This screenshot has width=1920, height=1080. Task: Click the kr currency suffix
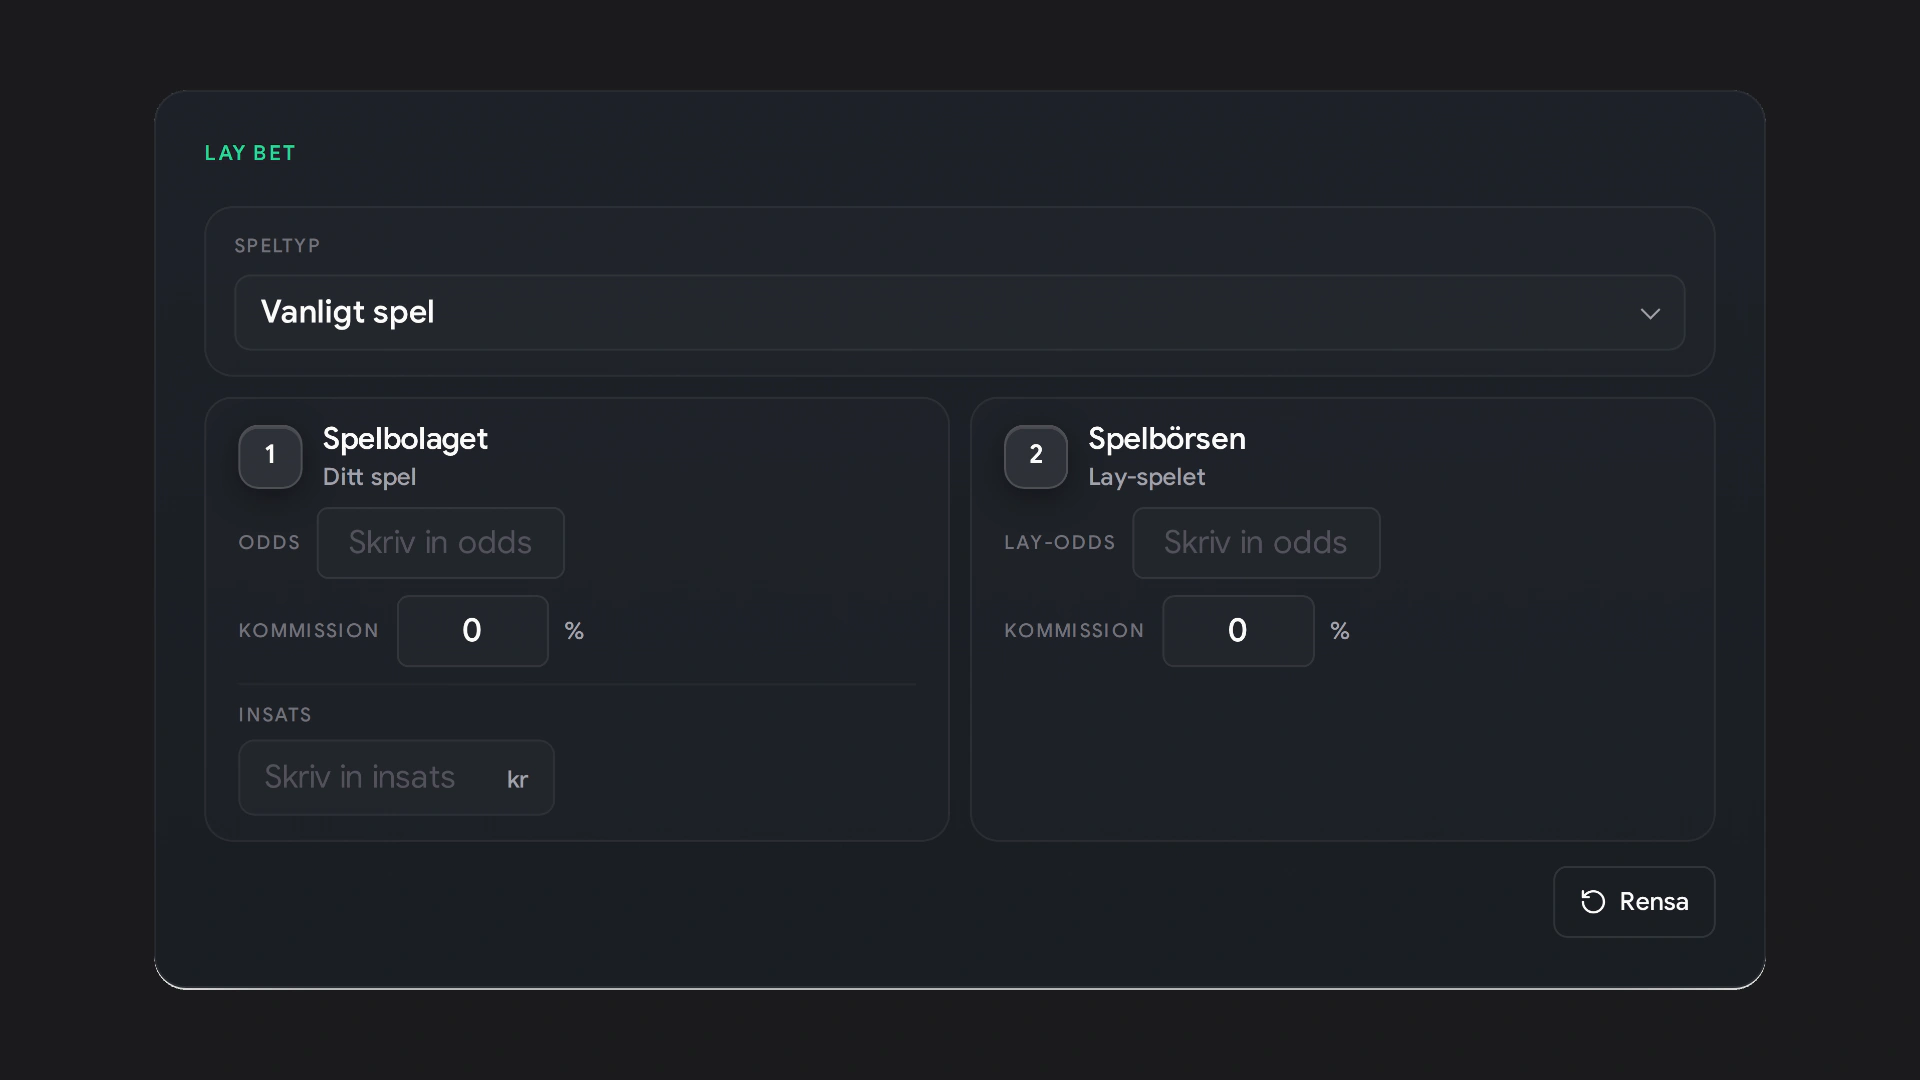click(x=517, y=780)
